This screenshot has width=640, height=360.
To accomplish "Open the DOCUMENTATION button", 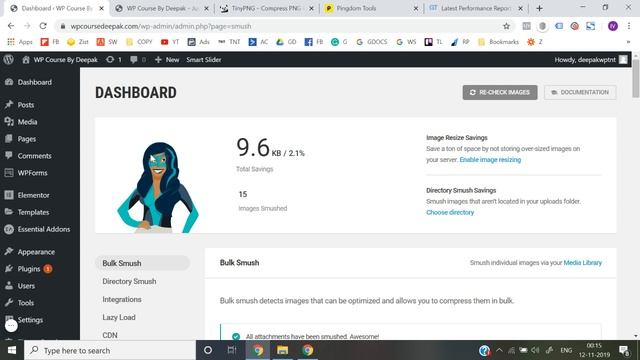I will (580, 92).
